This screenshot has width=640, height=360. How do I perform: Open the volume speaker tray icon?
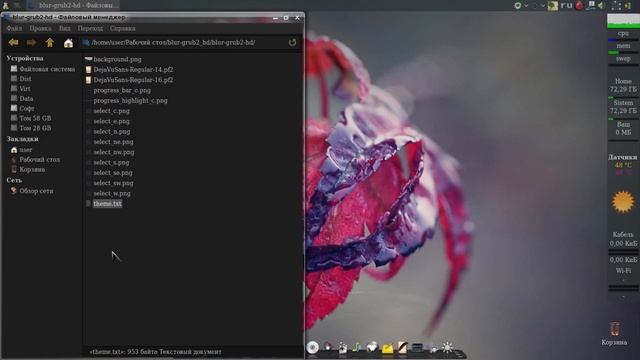click(x=602, y=5)
